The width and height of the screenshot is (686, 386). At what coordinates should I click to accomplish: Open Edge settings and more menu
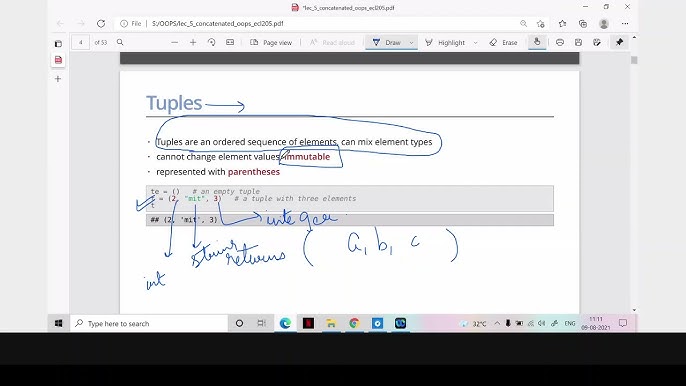click(x=625, y=24)
